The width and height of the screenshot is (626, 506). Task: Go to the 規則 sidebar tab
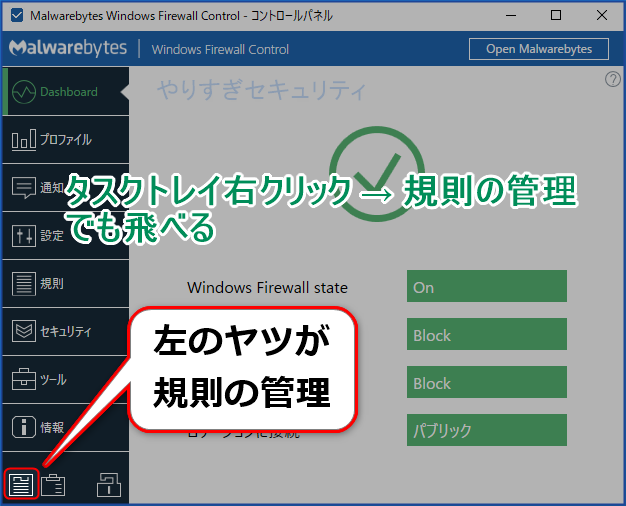pos(65,284)
